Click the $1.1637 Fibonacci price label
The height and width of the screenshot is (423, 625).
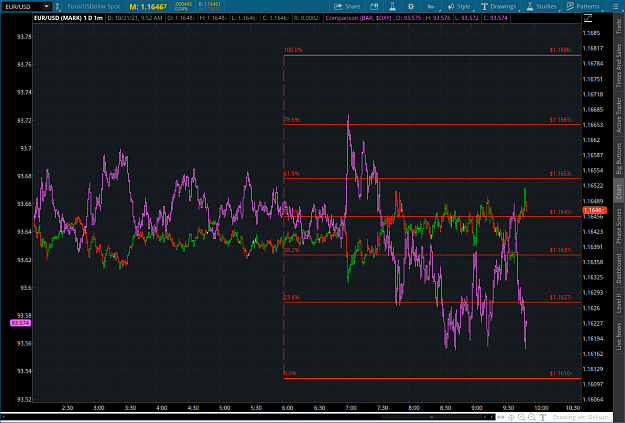pyautogui.click(x=560, y=250)
